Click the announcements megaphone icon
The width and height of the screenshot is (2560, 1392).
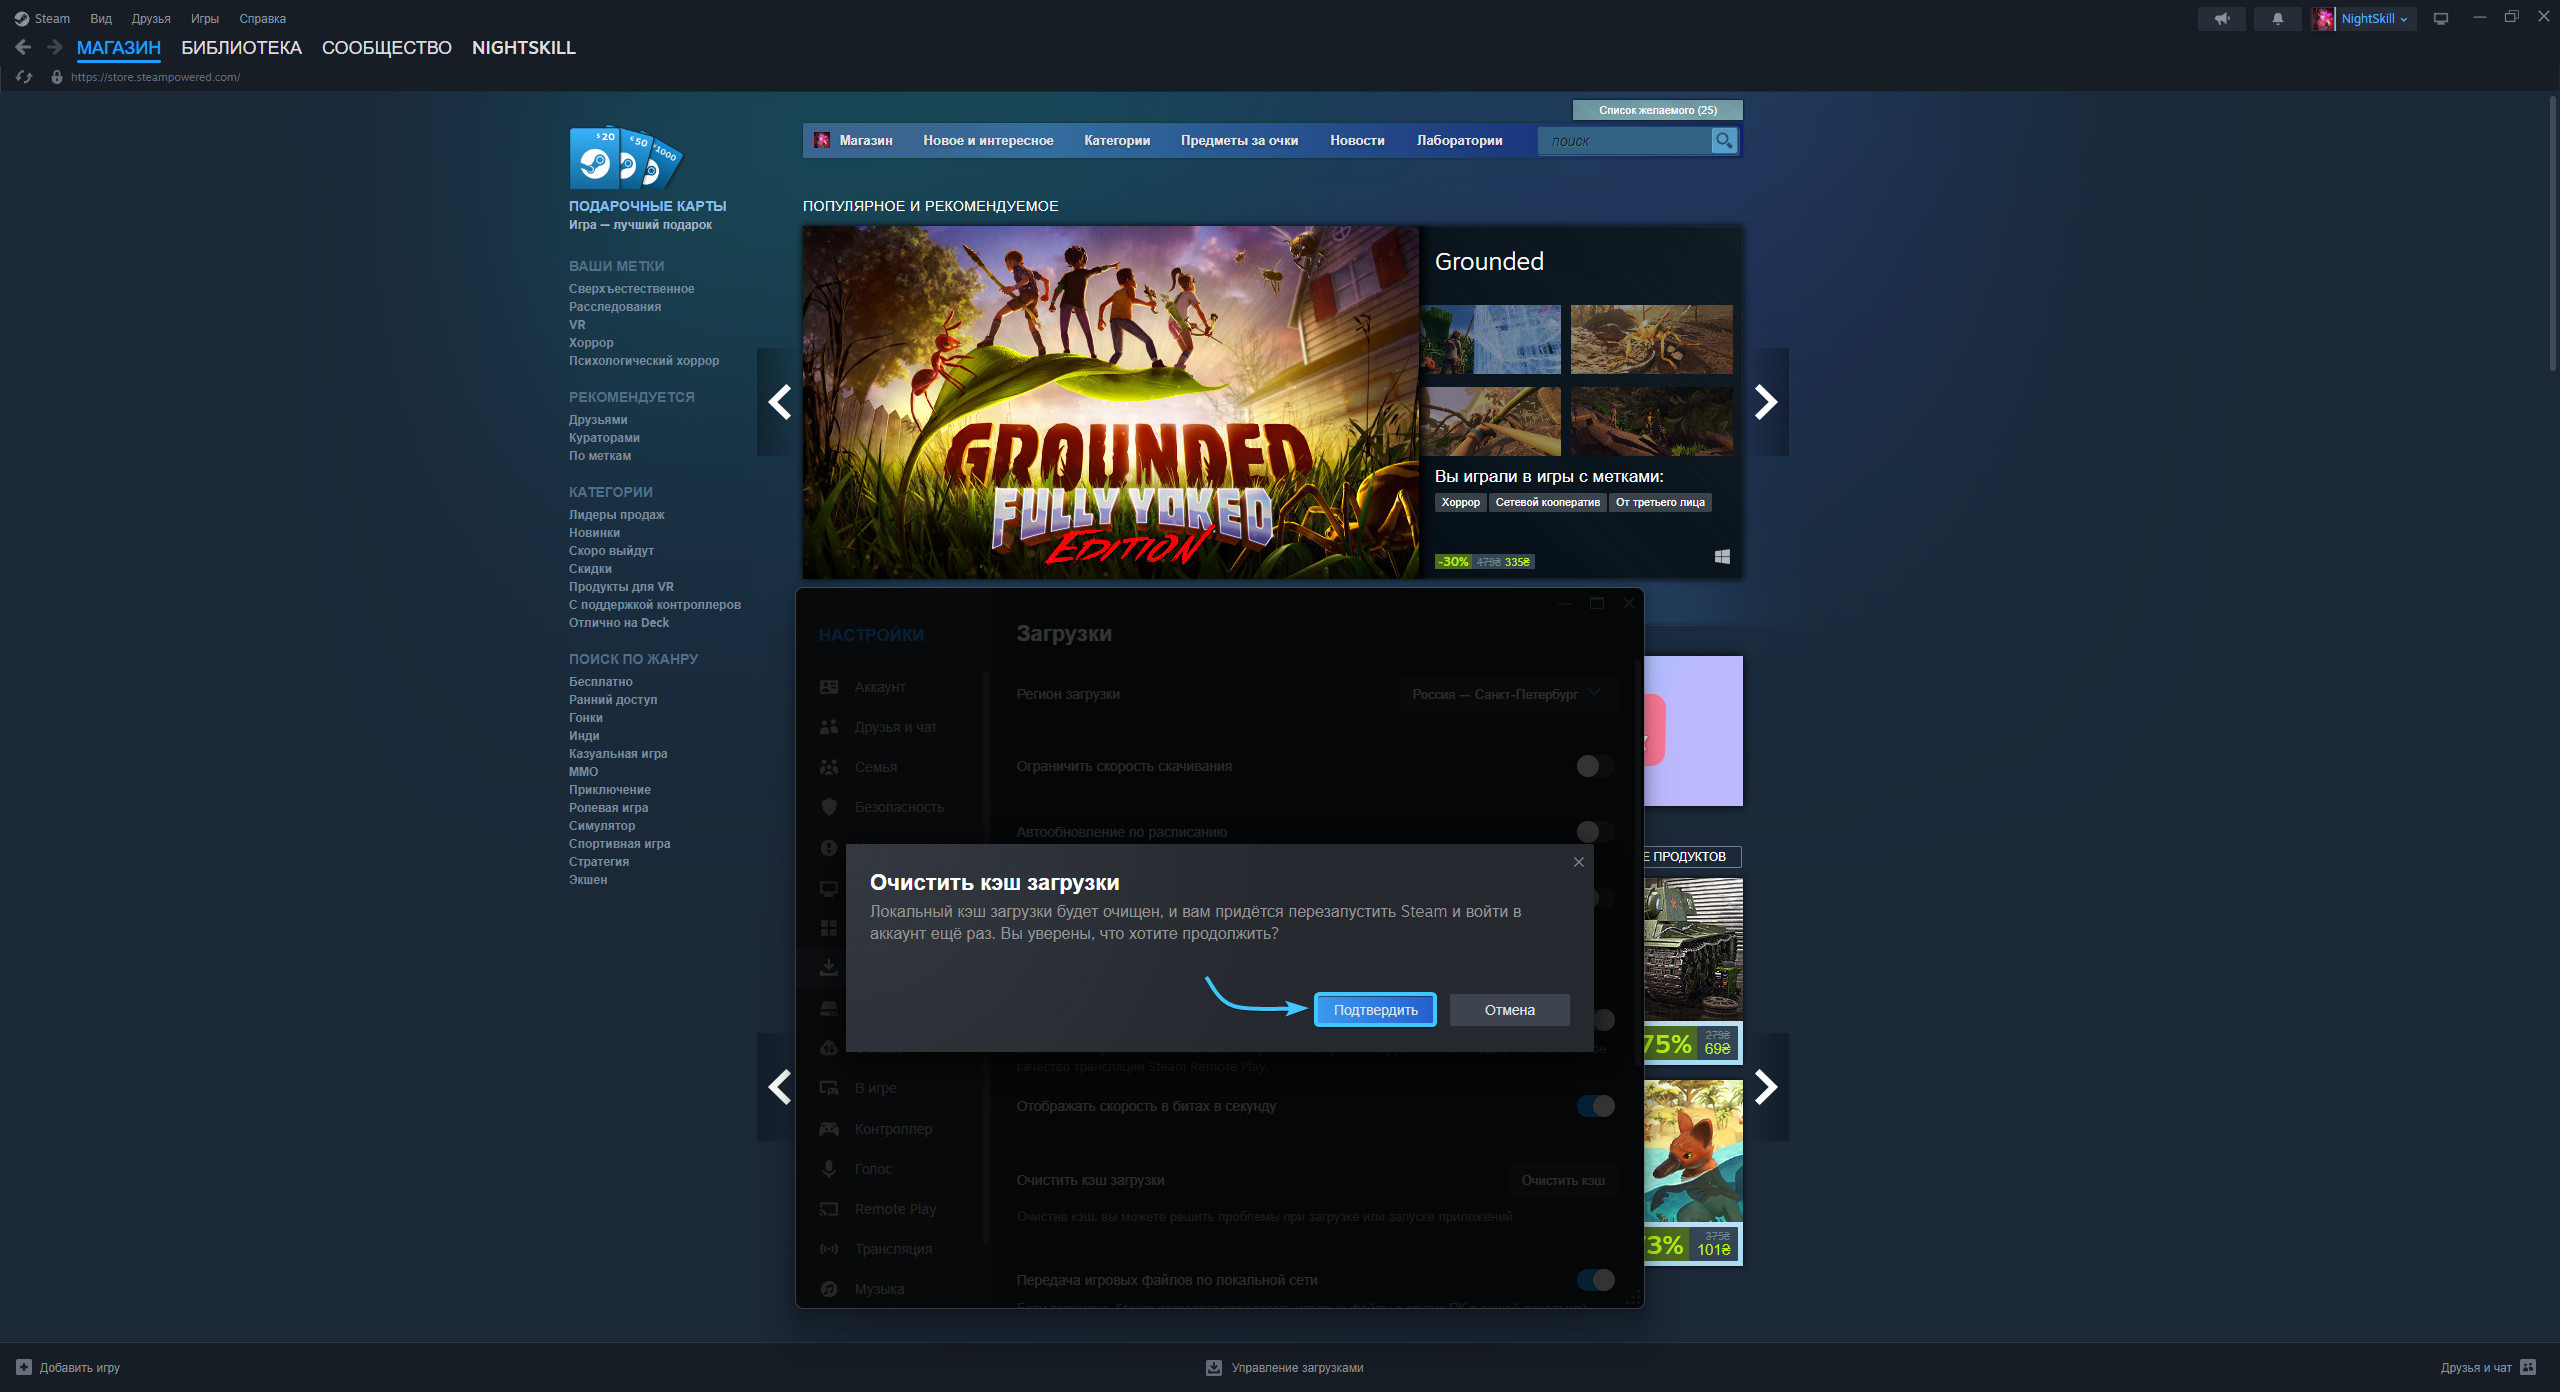click(2221, 19)
